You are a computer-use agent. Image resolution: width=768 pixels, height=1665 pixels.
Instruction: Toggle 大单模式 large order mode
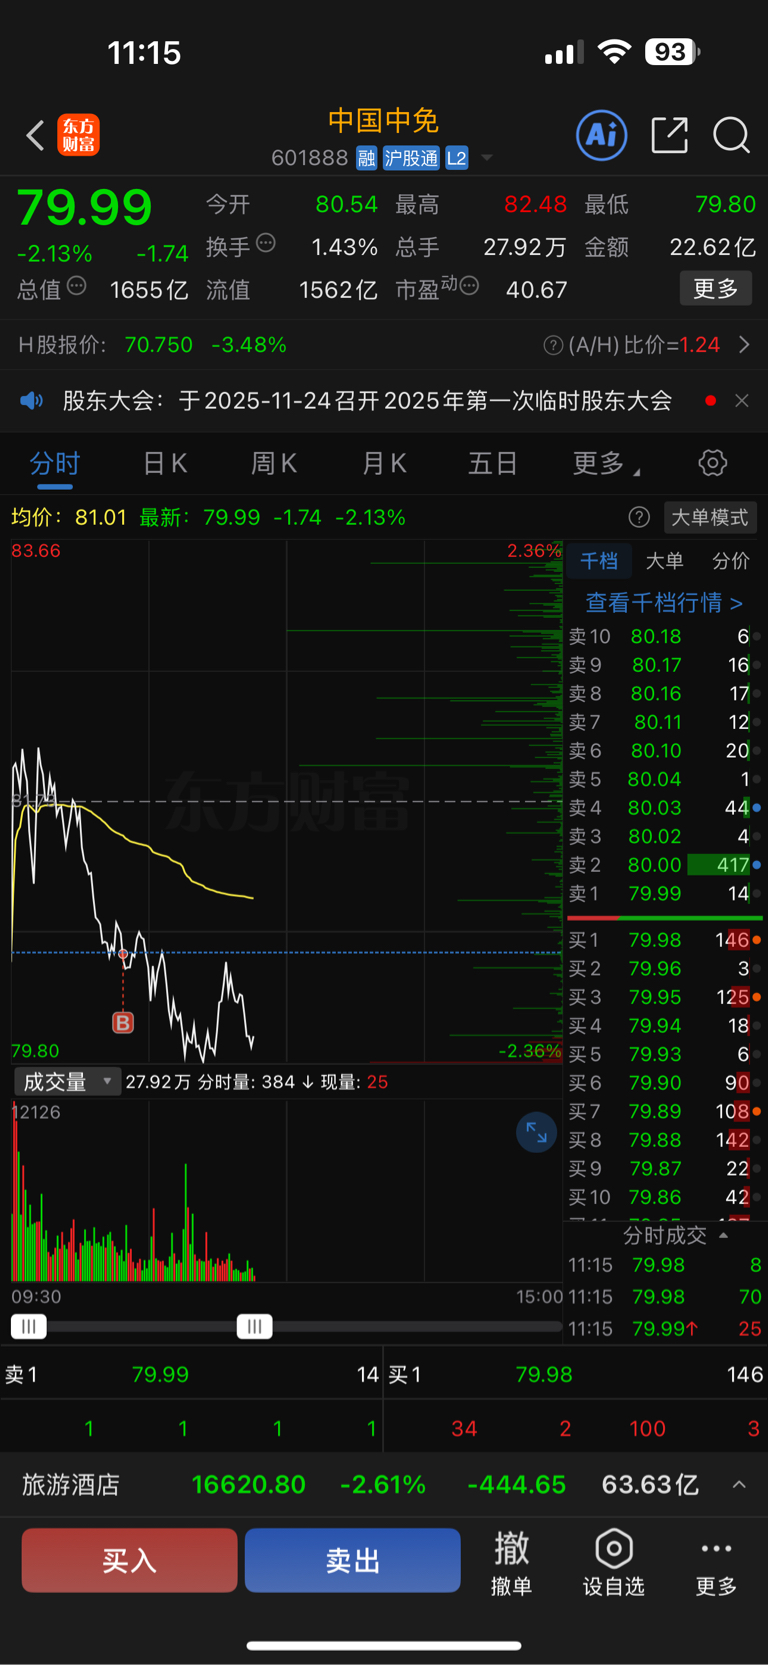pos(709,517)
